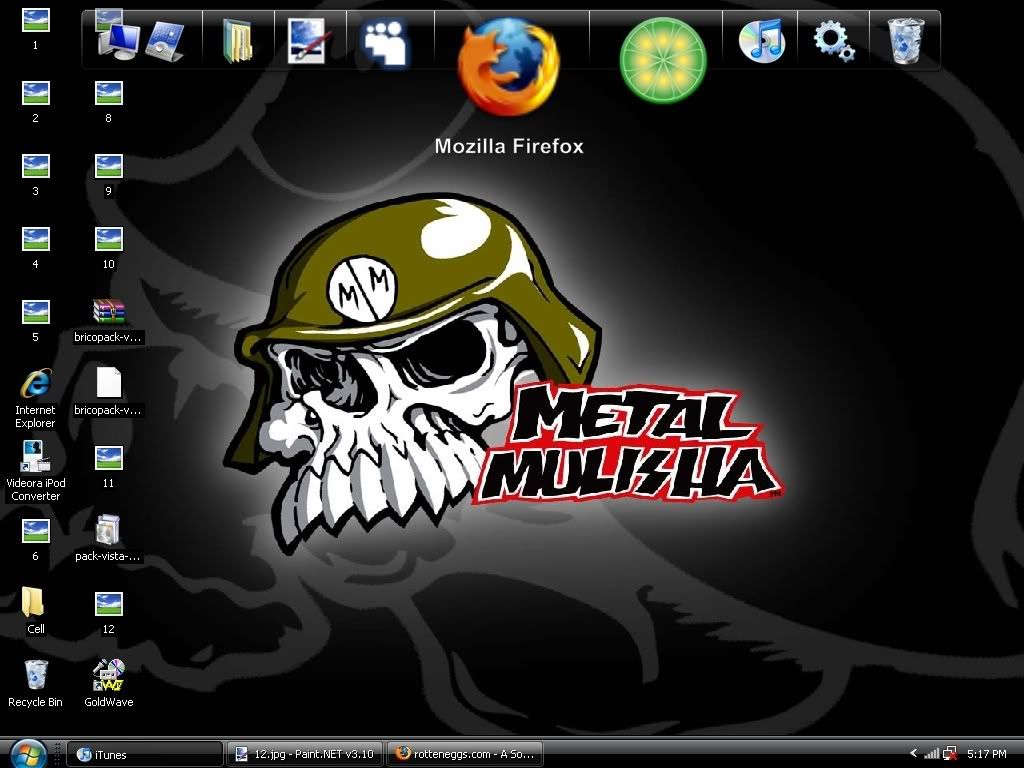The width and height of the screenshot is (1024, 768).
Task: Select the desktop image file named 12
Action: pos(108,613)
